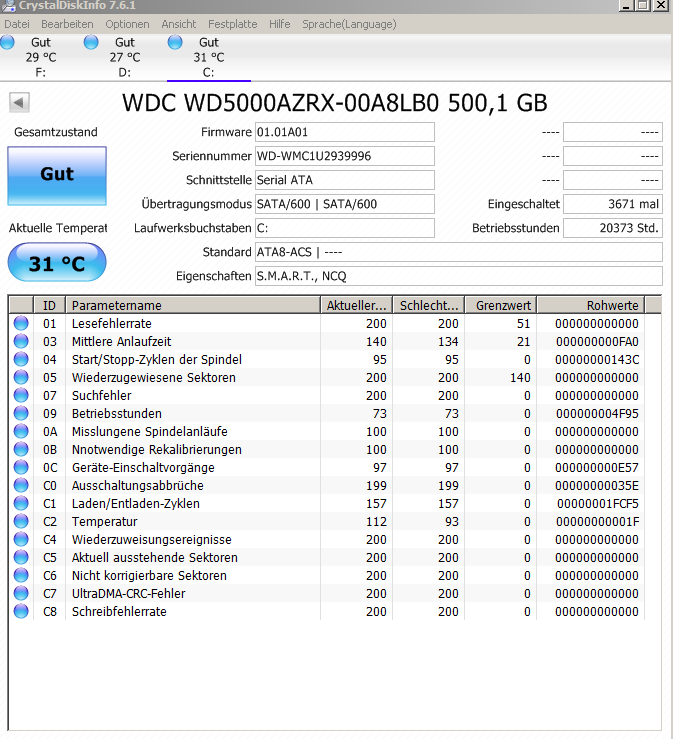This screenshot has height=739, width=673.
Task: Click the Betriebsstunden value 20373 Std.
Action: (613, 228)
